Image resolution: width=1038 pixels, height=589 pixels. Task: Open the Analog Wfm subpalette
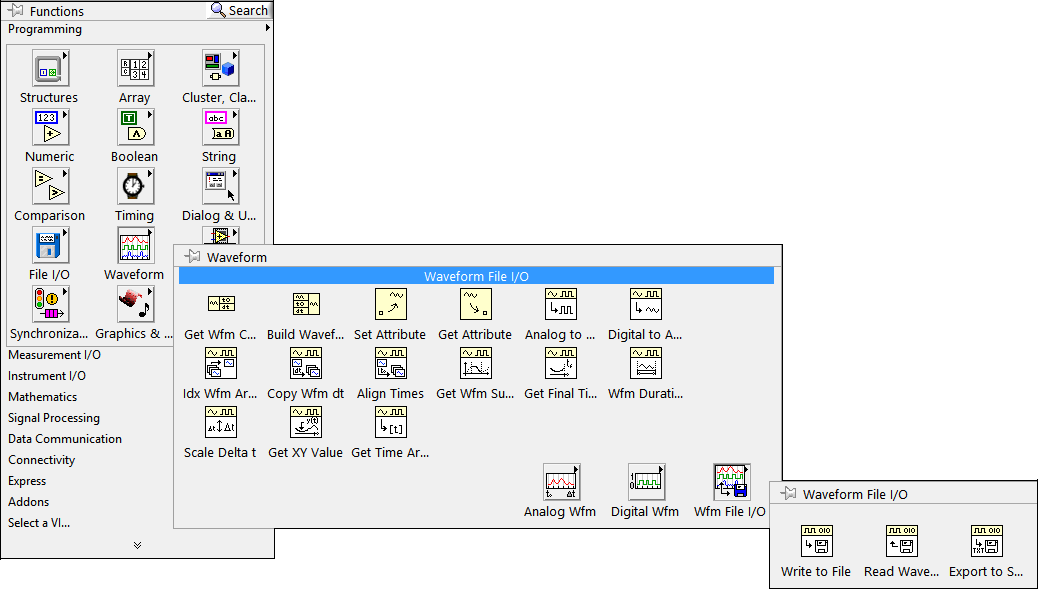561,482
